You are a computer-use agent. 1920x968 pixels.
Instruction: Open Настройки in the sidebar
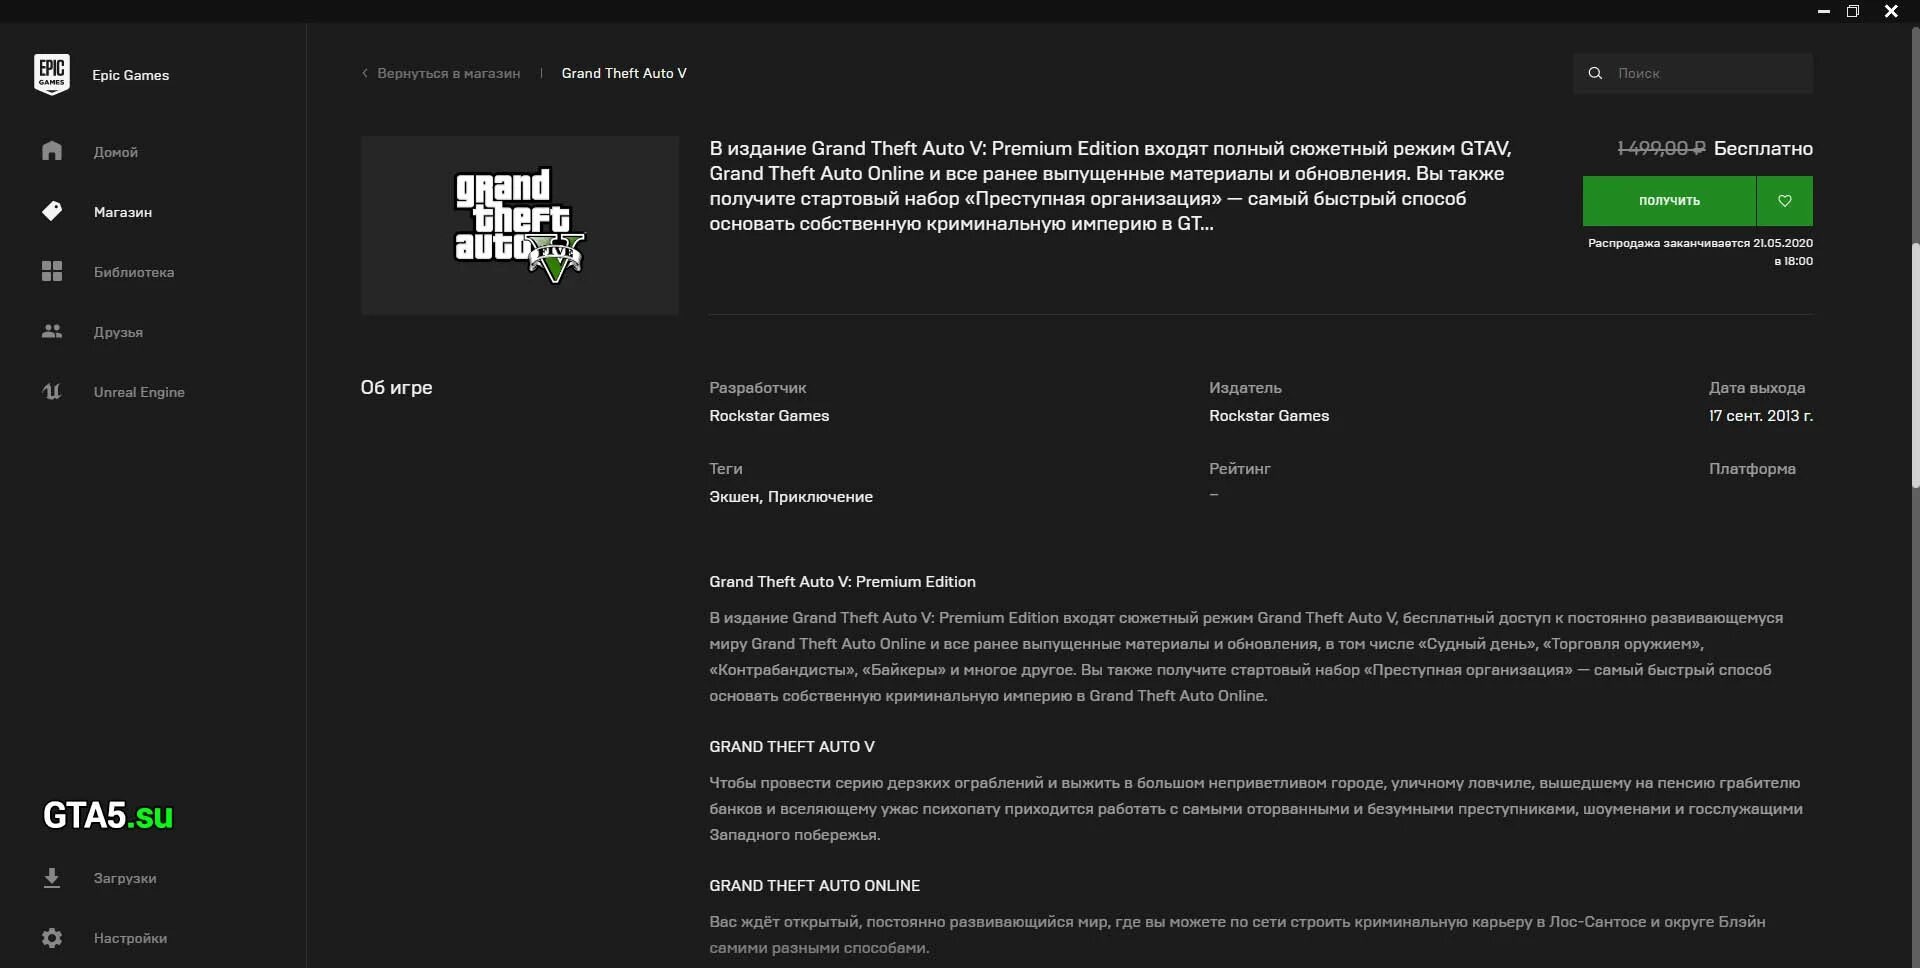[130, 938]
